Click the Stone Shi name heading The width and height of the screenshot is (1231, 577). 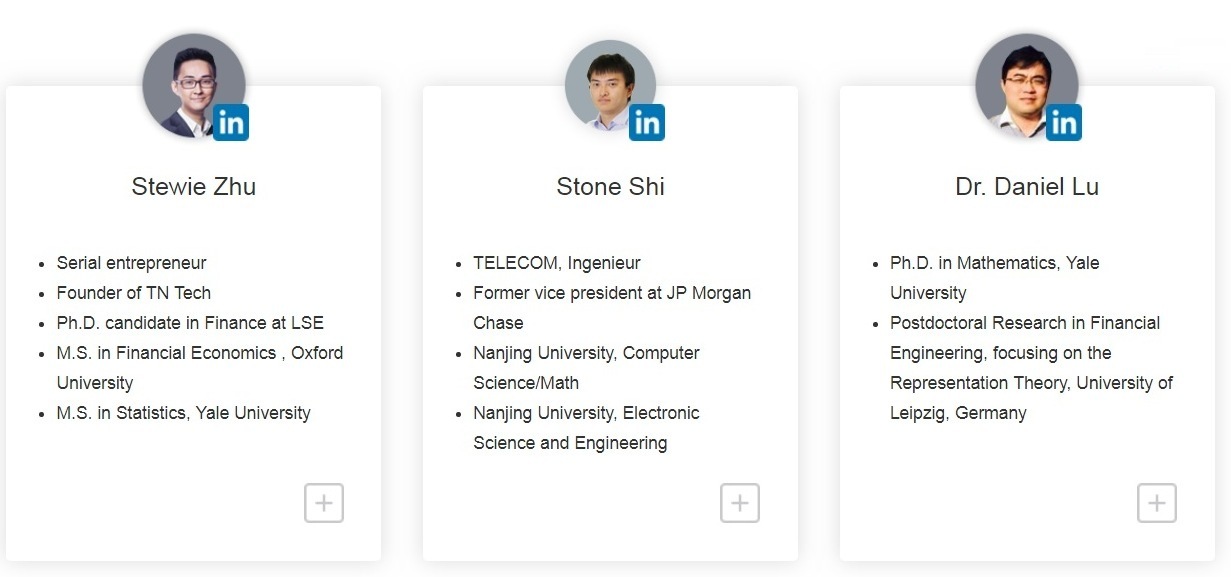tap(610, 187)
